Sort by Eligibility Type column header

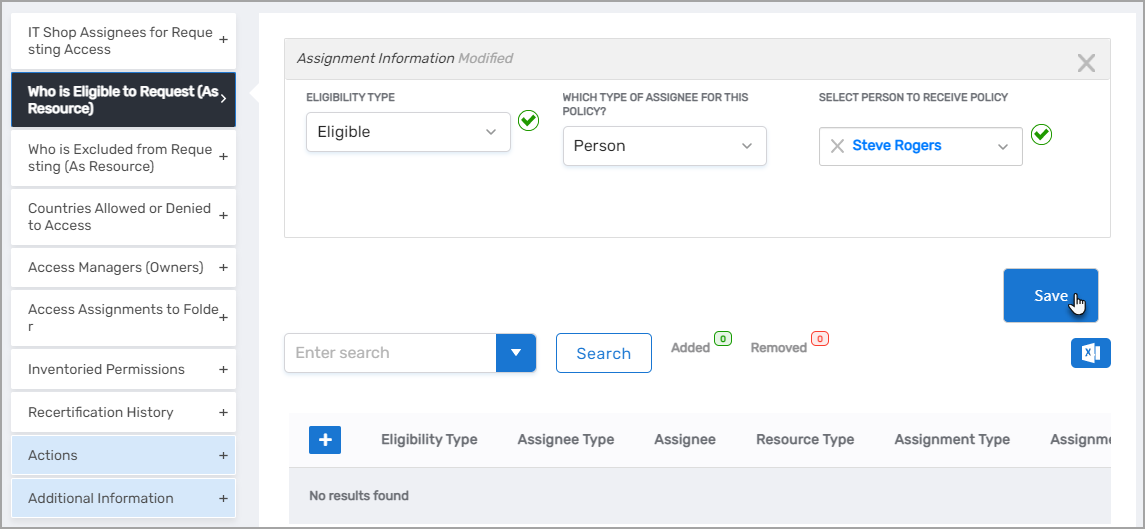429,439
